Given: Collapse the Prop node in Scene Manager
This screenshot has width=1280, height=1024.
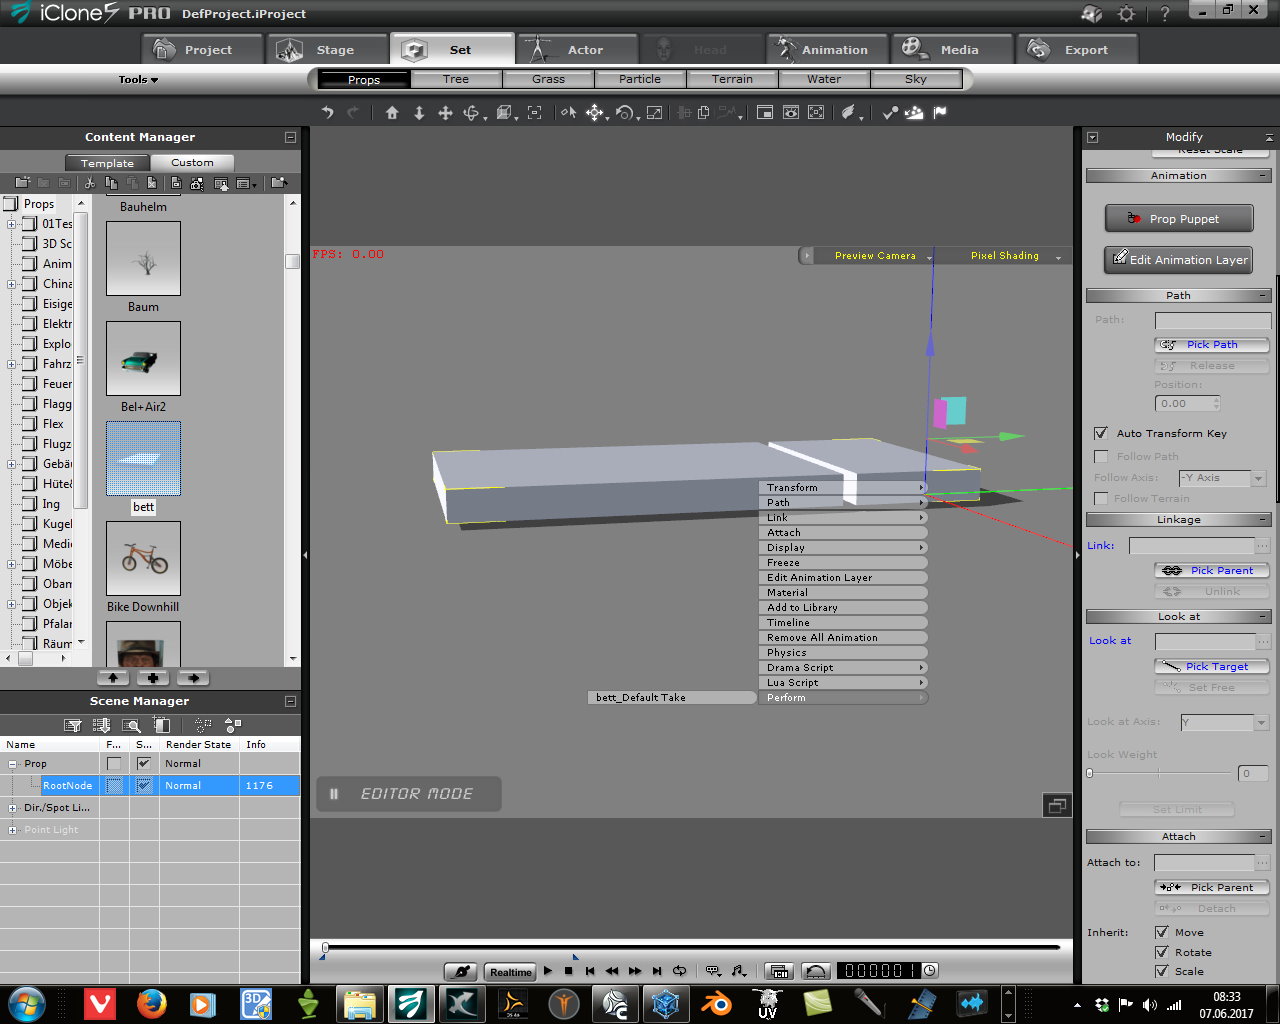Looking at the screenshot, I should pos(13,764).
